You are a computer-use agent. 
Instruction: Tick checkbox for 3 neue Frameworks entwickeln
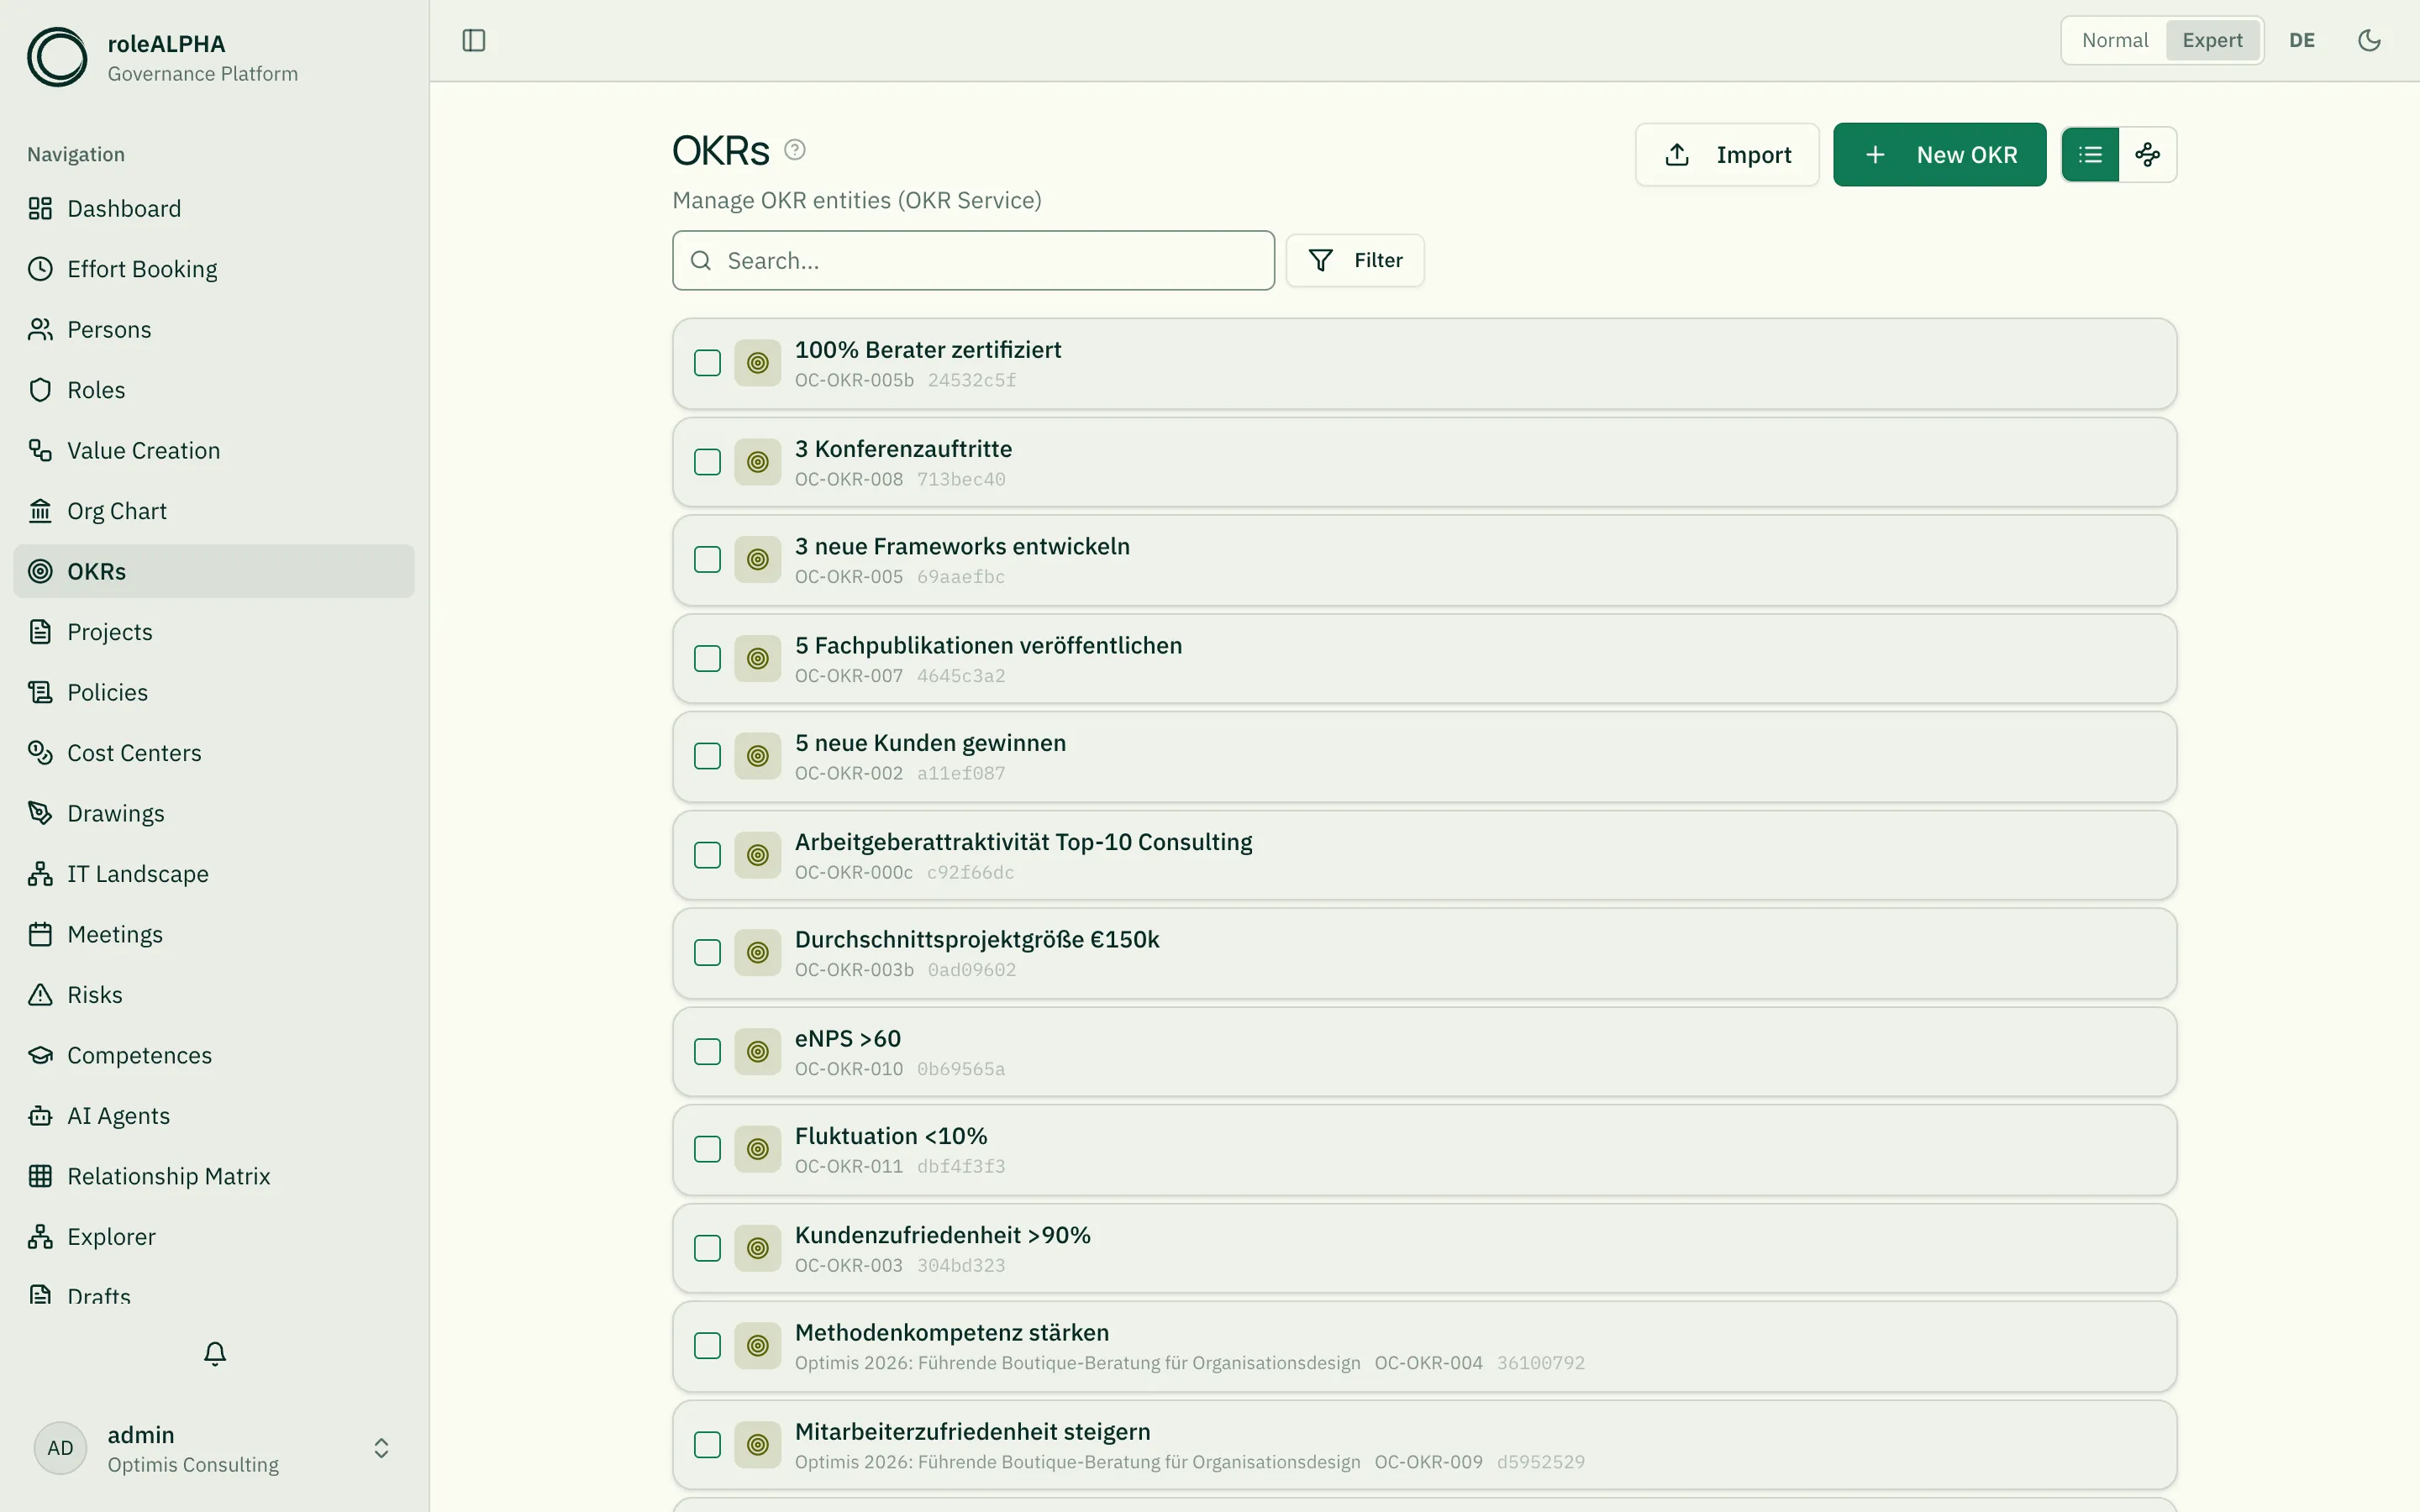707,559
